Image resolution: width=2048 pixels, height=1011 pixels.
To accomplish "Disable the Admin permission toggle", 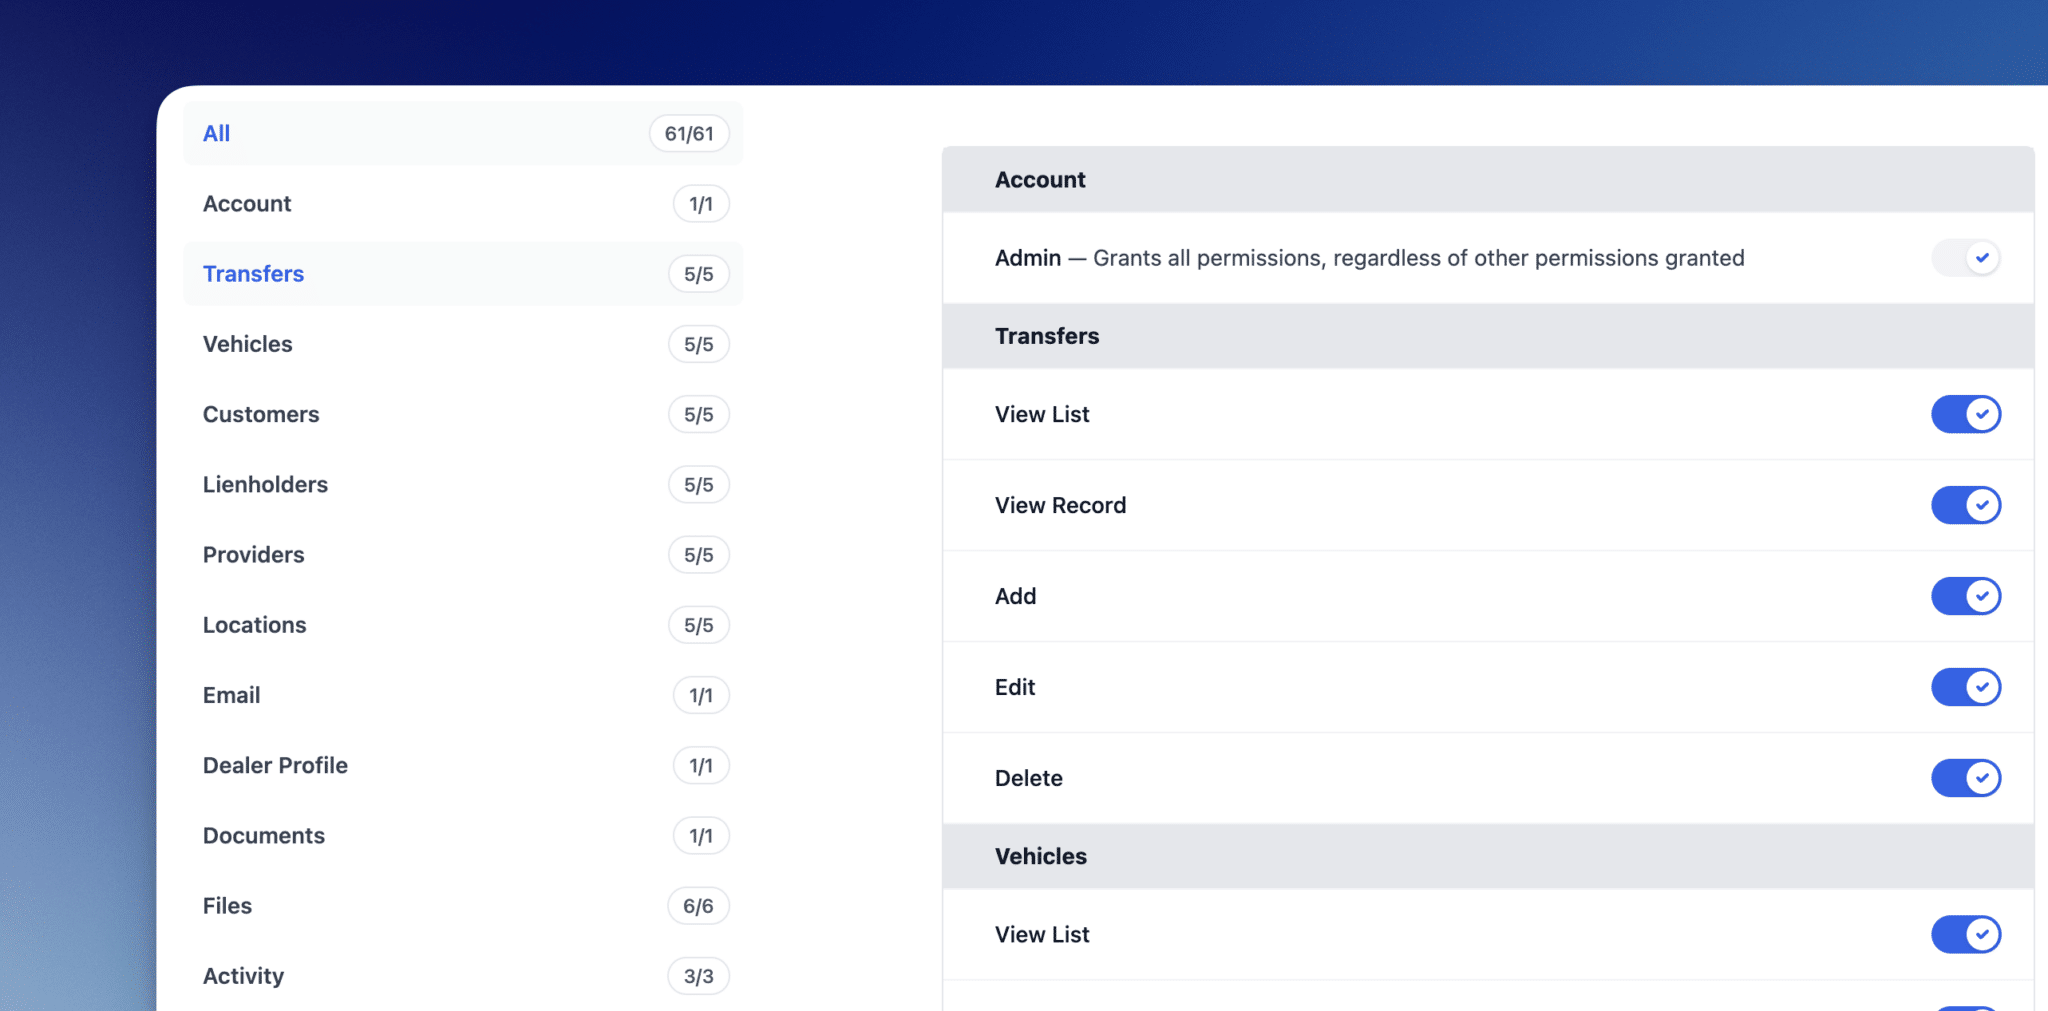I will click(x=1966, y=257).
